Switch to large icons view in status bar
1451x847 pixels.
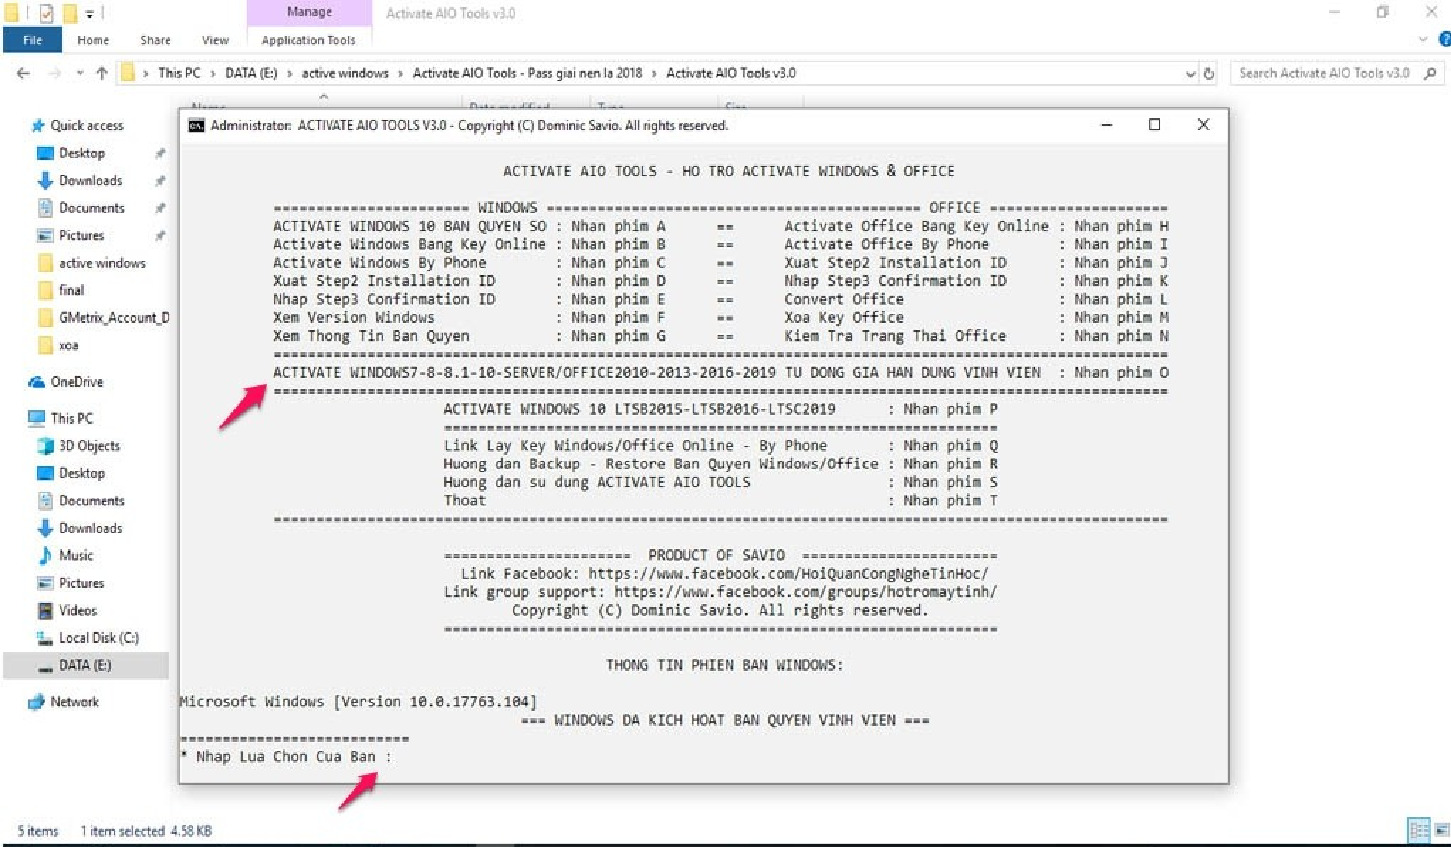point(1441,830)
